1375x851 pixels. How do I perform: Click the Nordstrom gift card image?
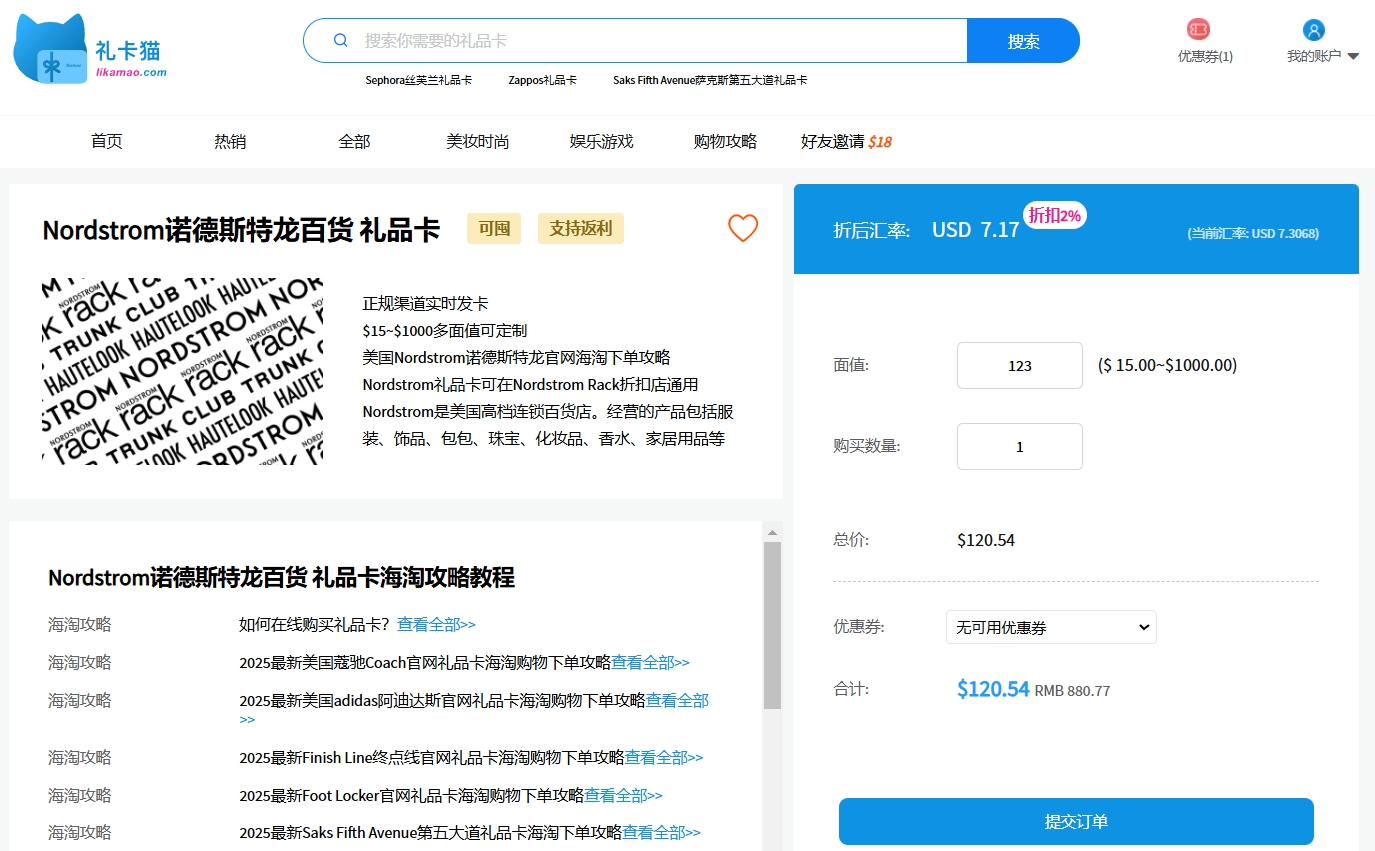pos(183,371)
